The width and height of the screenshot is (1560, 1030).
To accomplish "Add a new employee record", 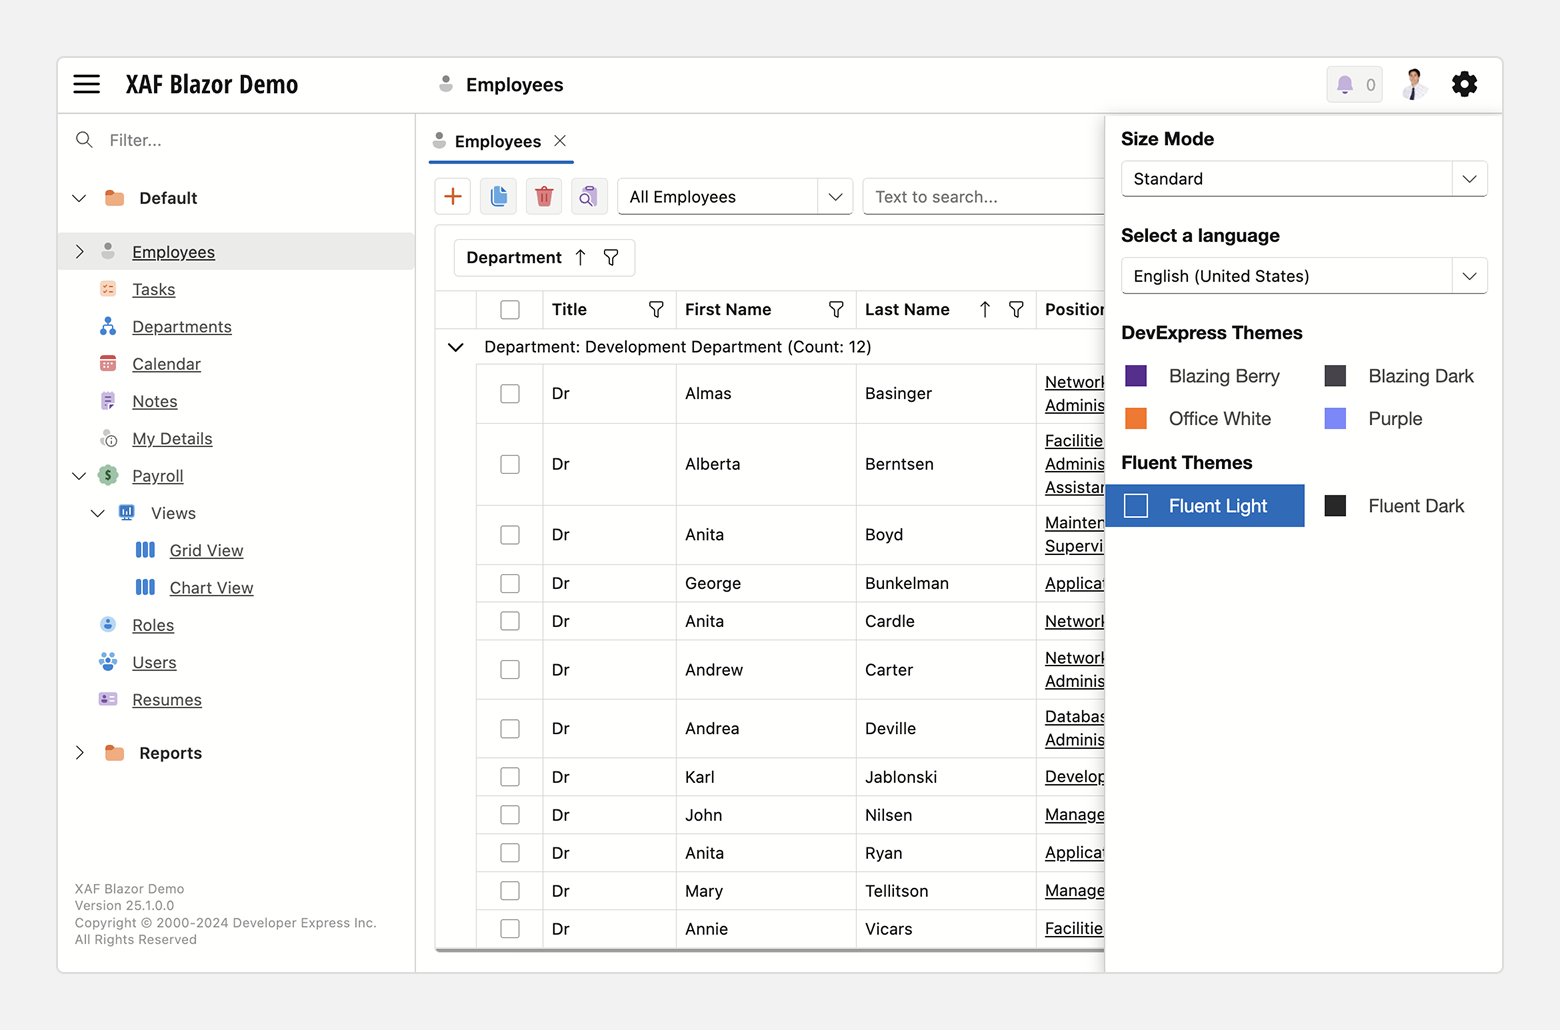I will coord(452,196).
